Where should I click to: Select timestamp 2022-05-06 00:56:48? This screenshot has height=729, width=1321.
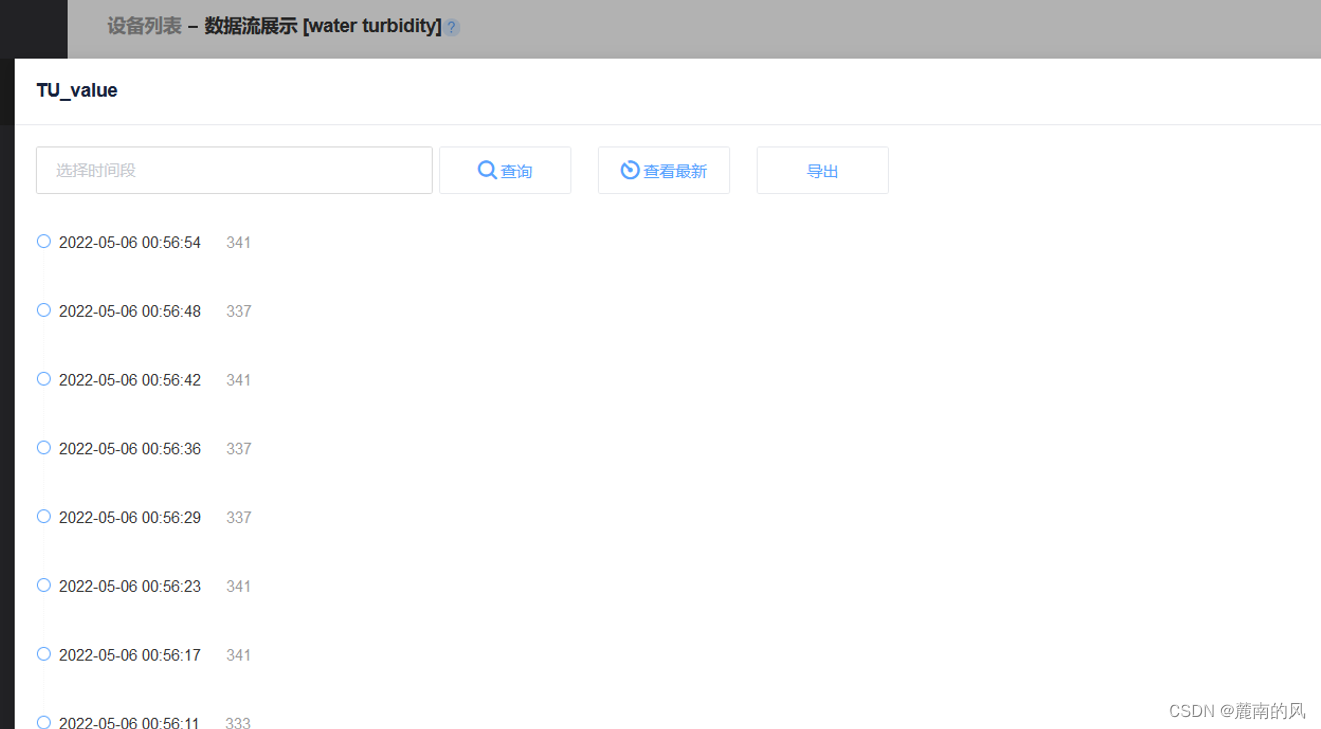pos(130,312)
